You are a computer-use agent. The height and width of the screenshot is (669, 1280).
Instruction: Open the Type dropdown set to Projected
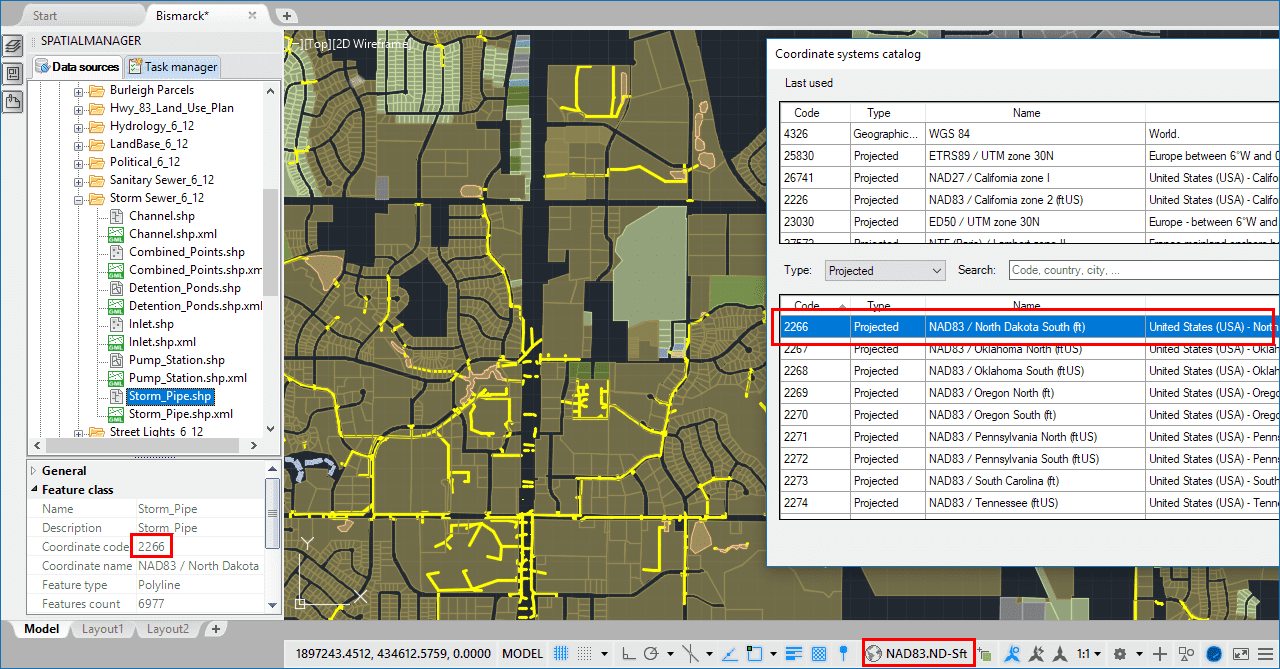[x=886, y=271]
